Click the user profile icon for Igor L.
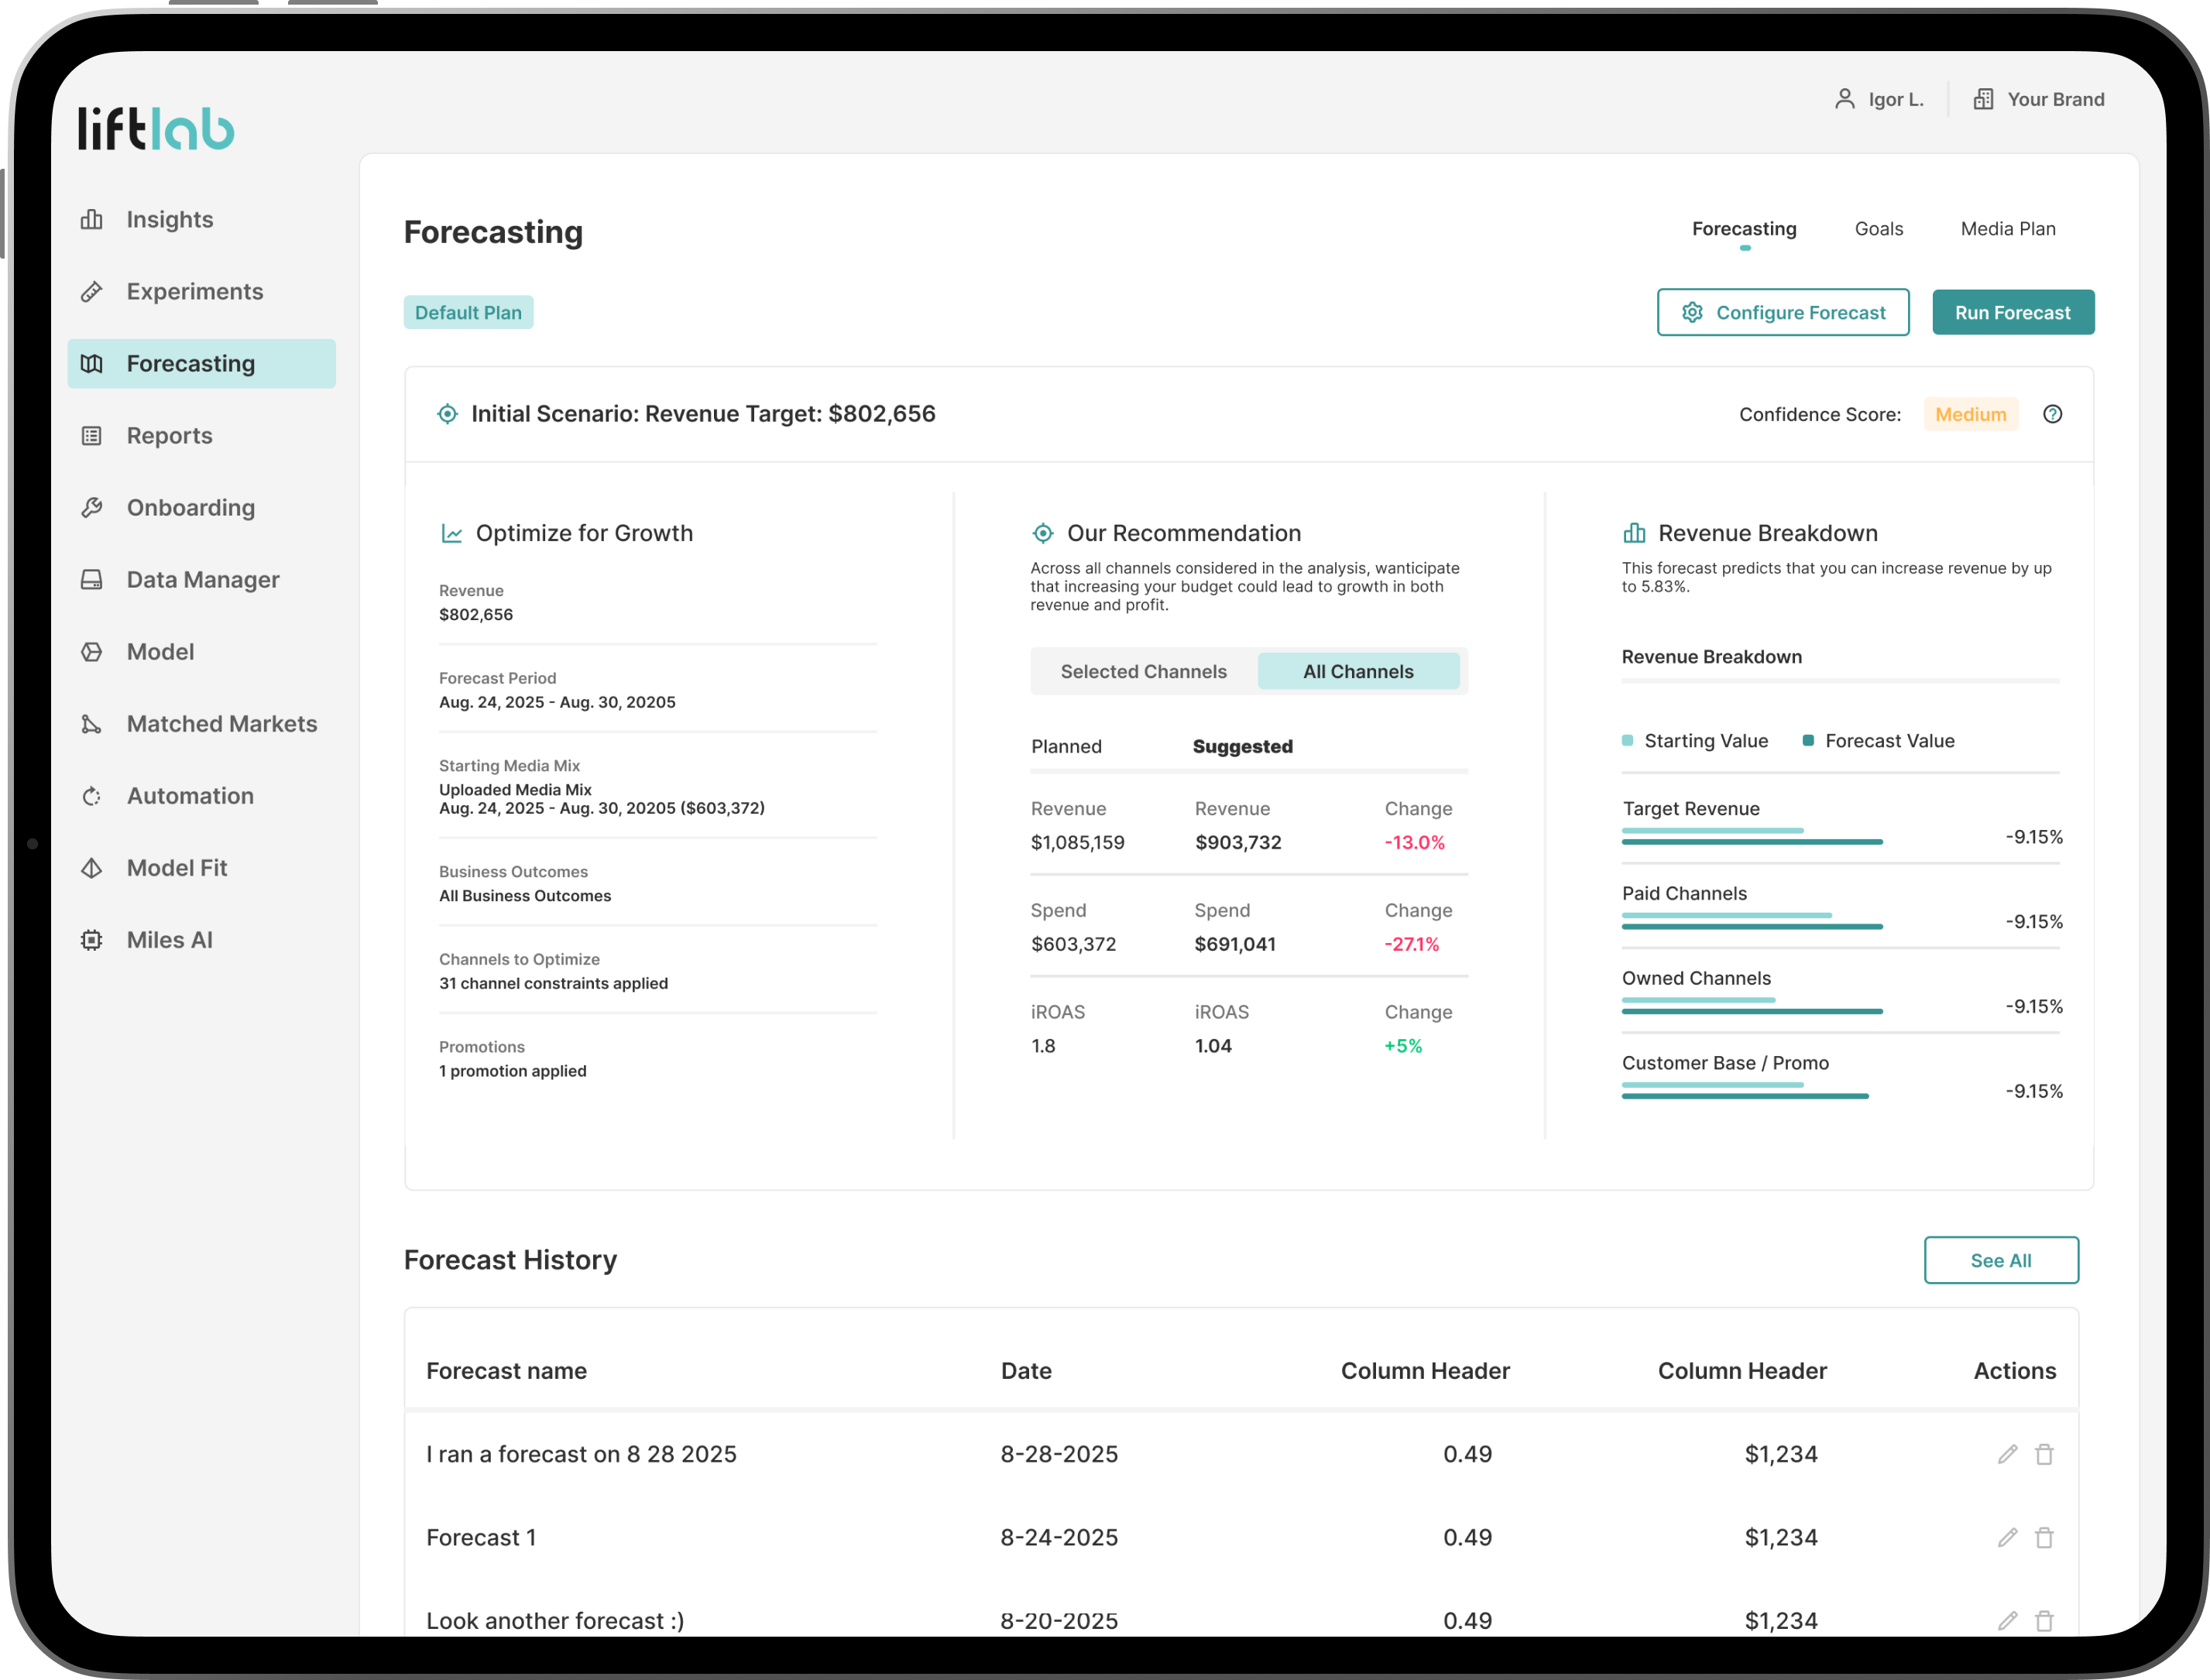2210x1680 pixels. [x=1845, y=99]
